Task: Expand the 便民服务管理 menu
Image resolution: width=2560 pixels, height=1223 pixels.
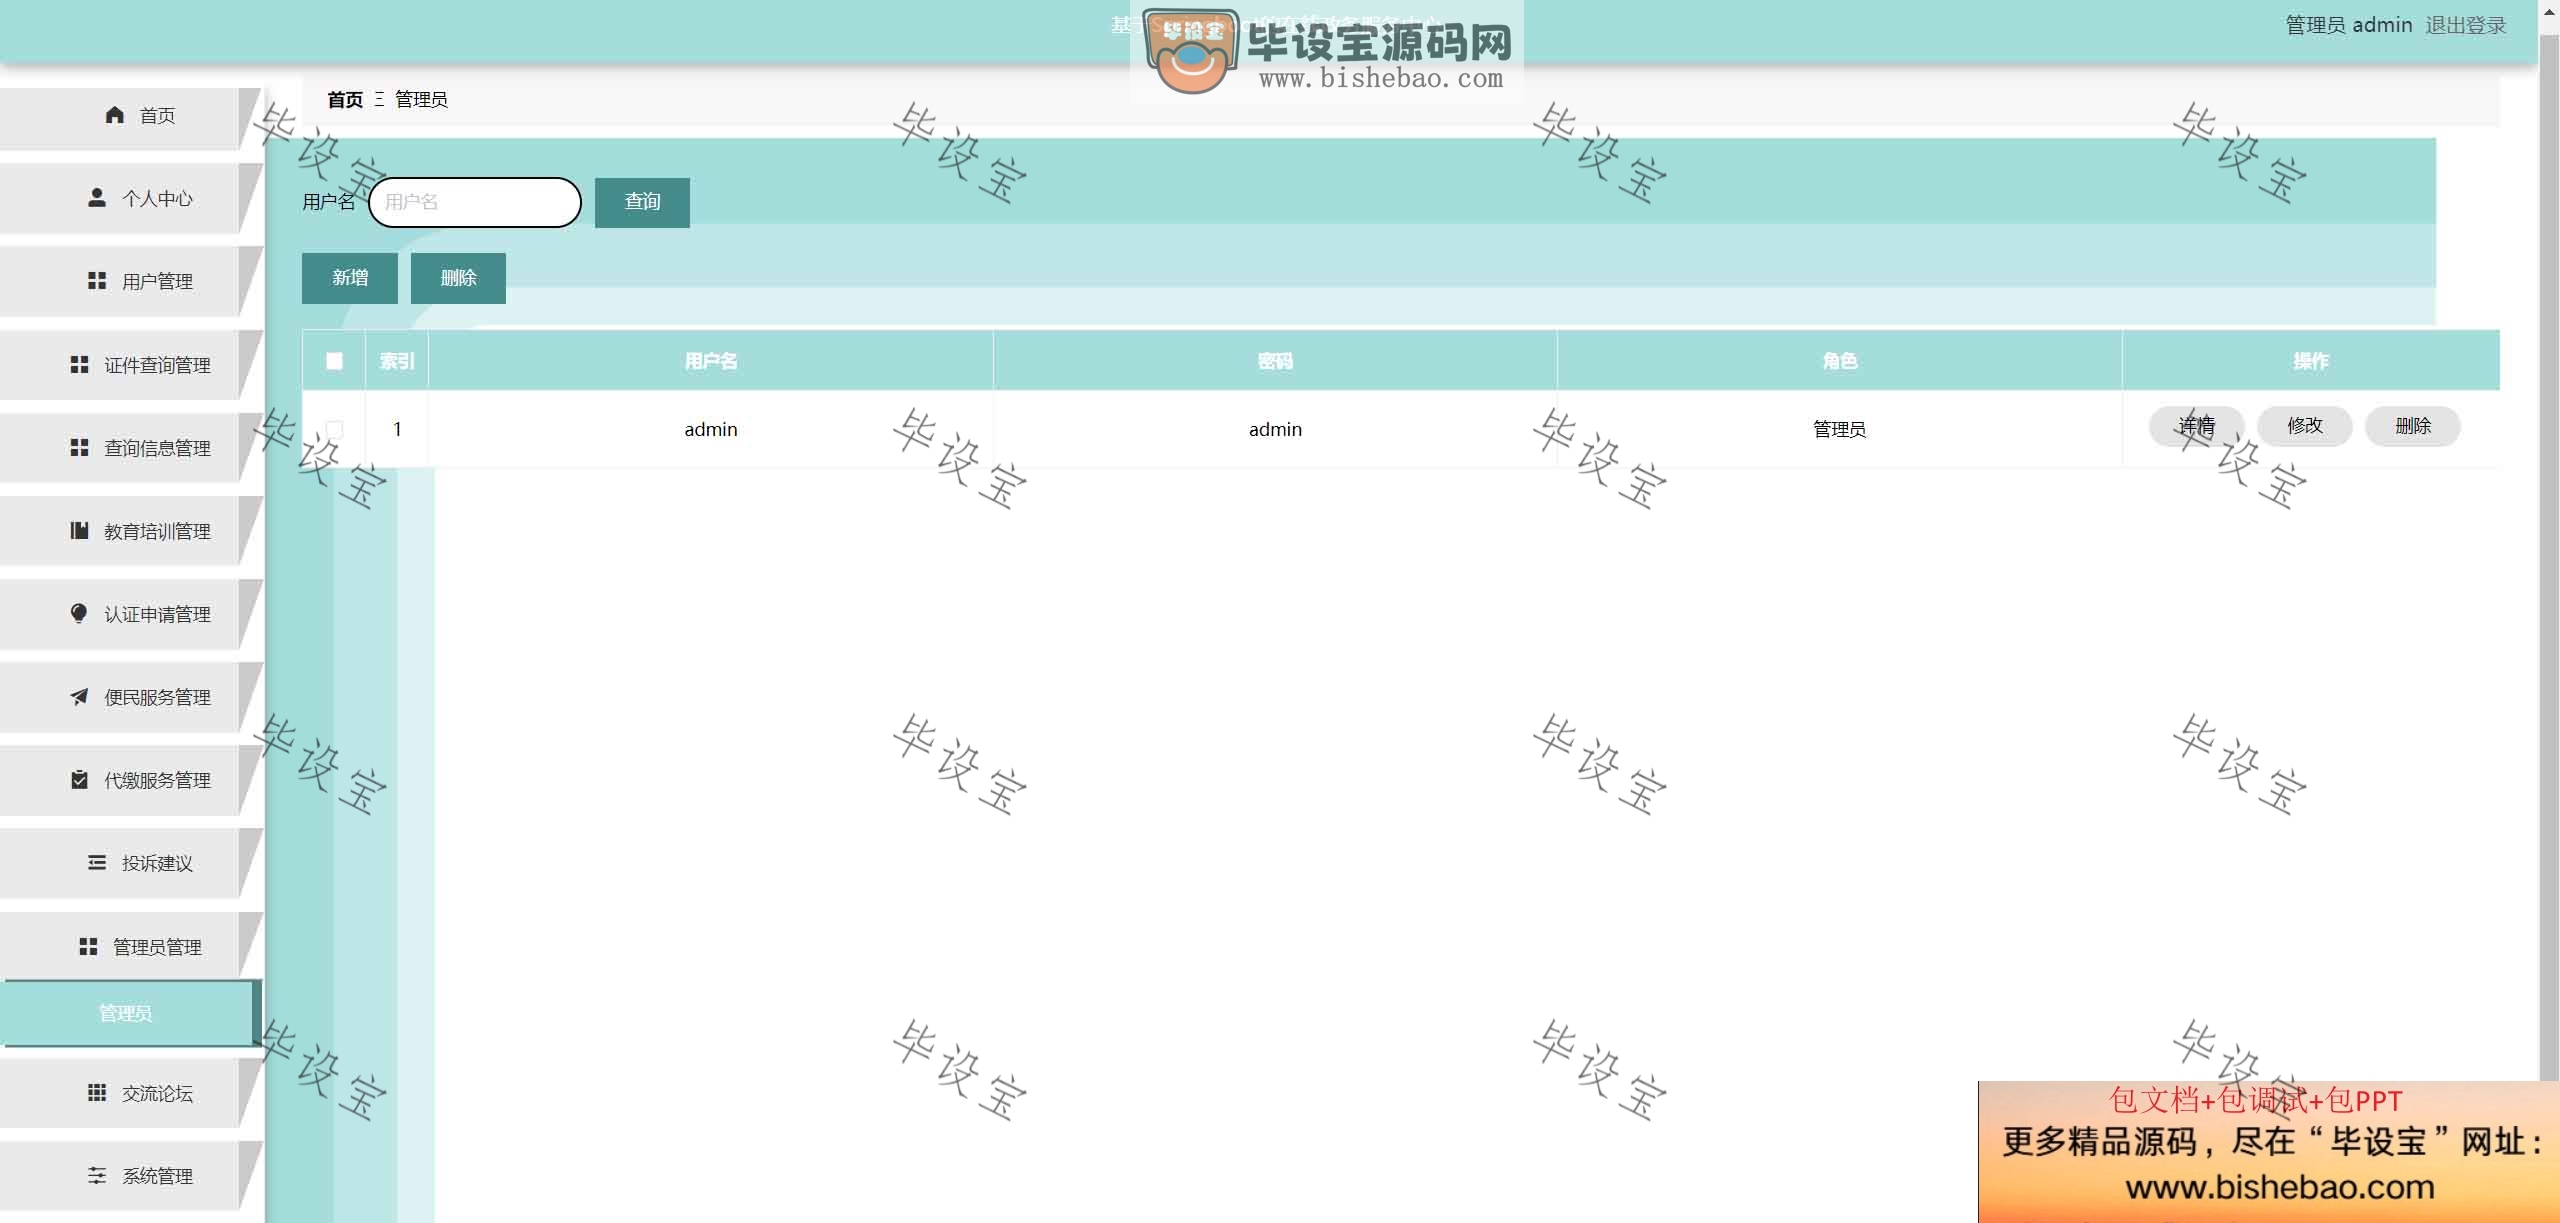Action: coord(130,697)
